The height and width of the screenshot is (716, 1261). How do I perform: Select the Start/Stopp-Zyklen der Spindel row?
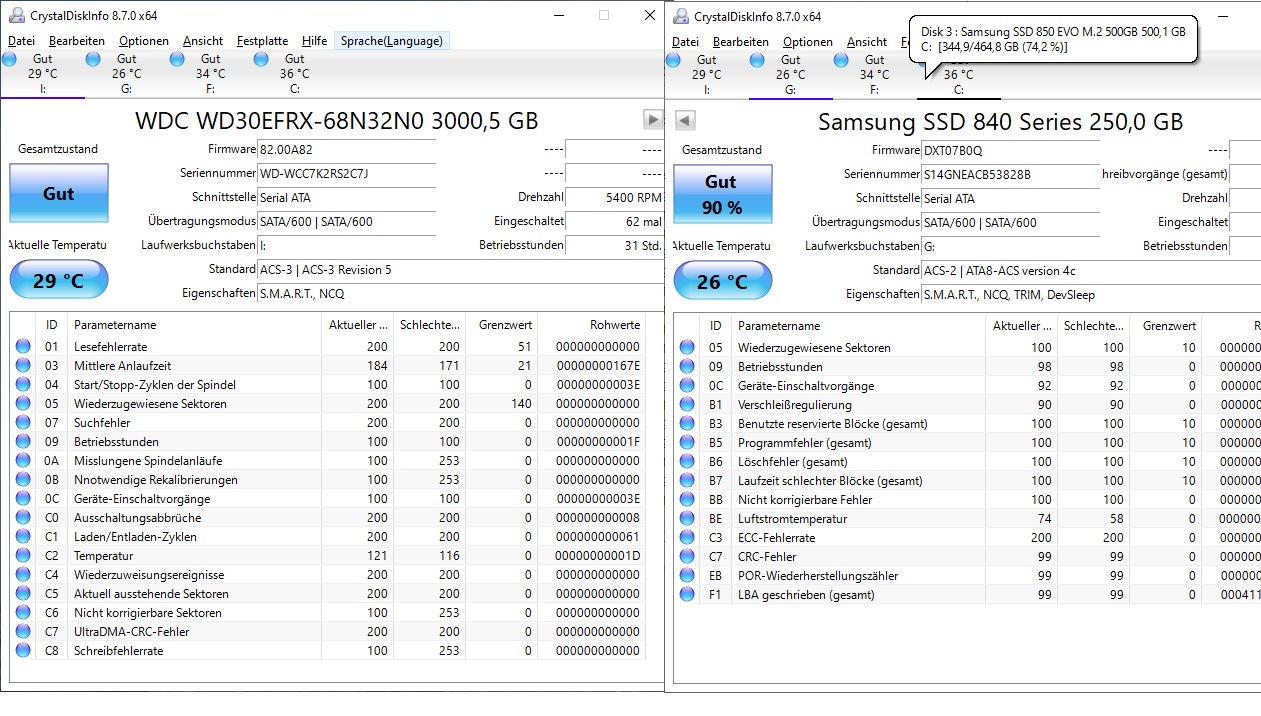coord(327,385)
